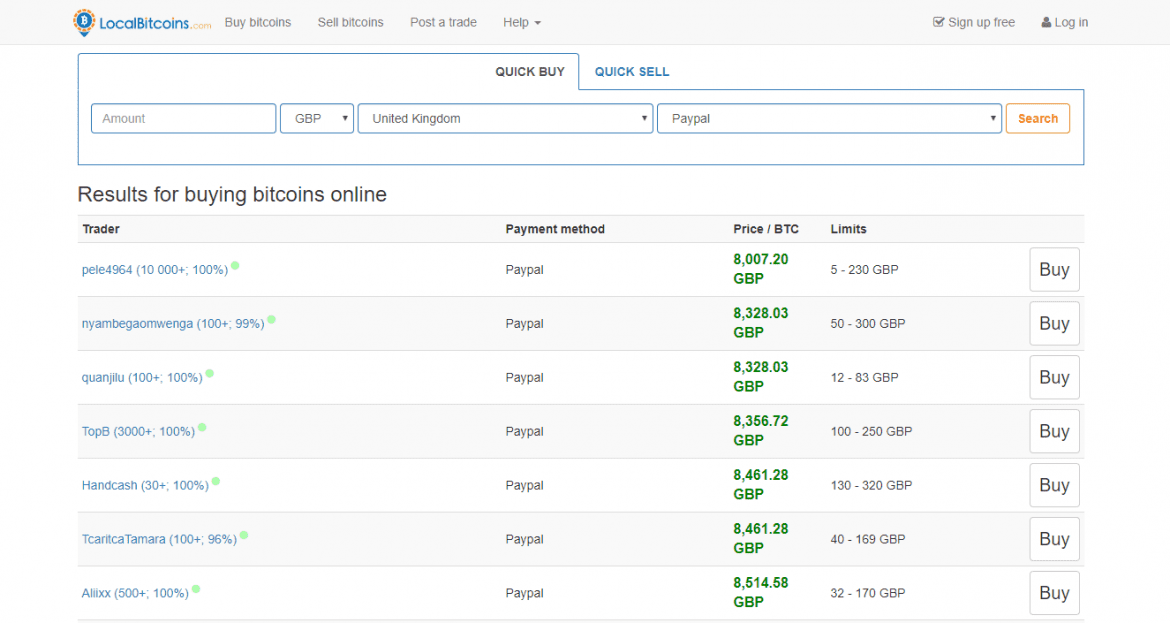Open Sell bitcoins in navigation bar
Screen dimensions: 1170x623
coord(350,22)
